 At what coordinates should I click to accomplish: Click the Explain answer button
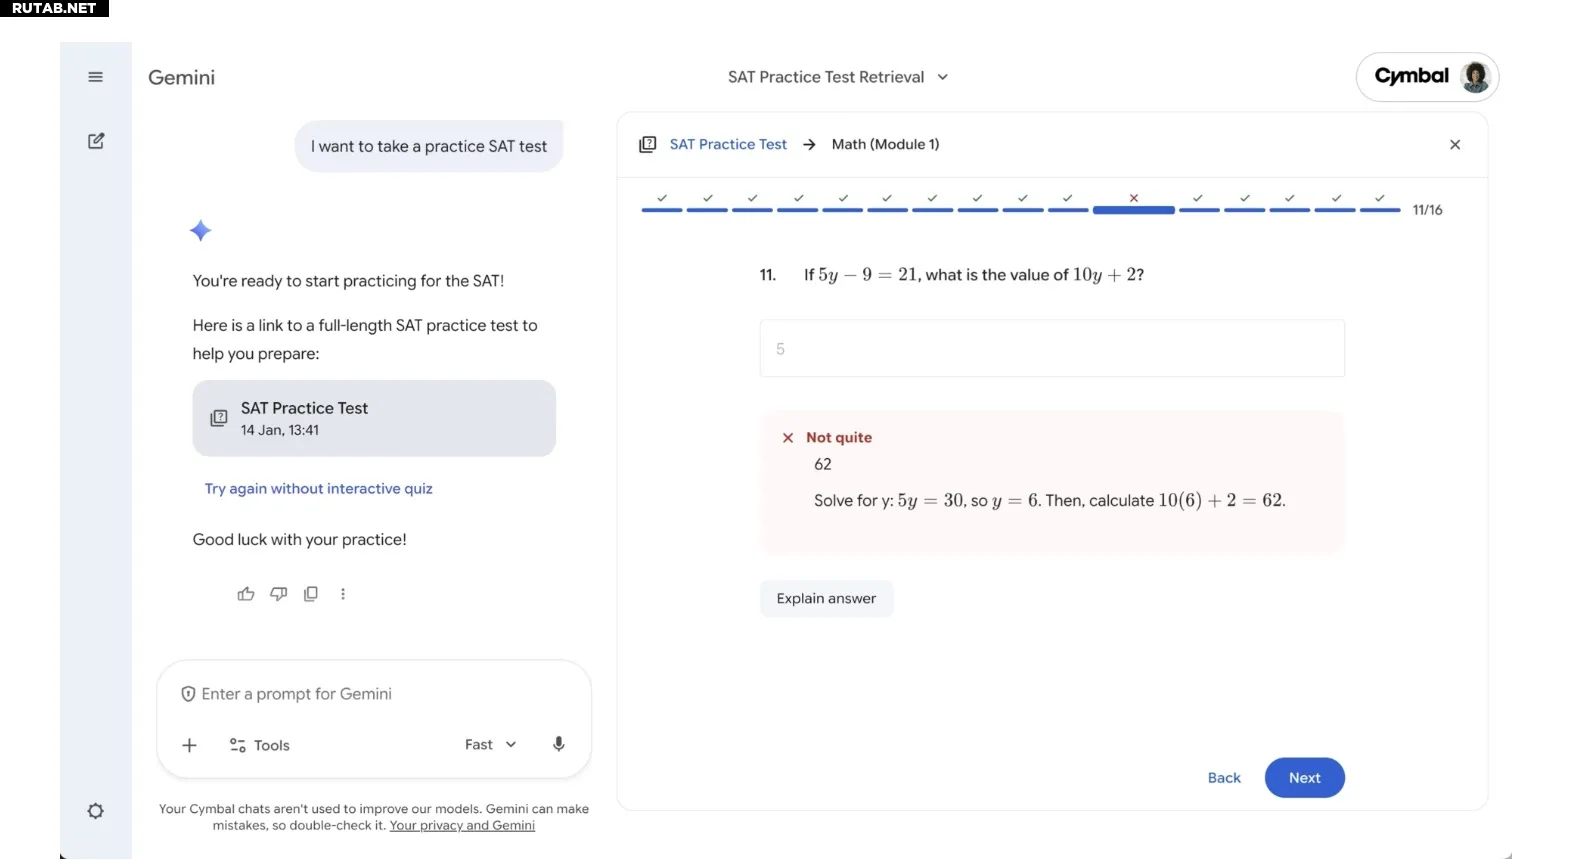tap(826, 598)
